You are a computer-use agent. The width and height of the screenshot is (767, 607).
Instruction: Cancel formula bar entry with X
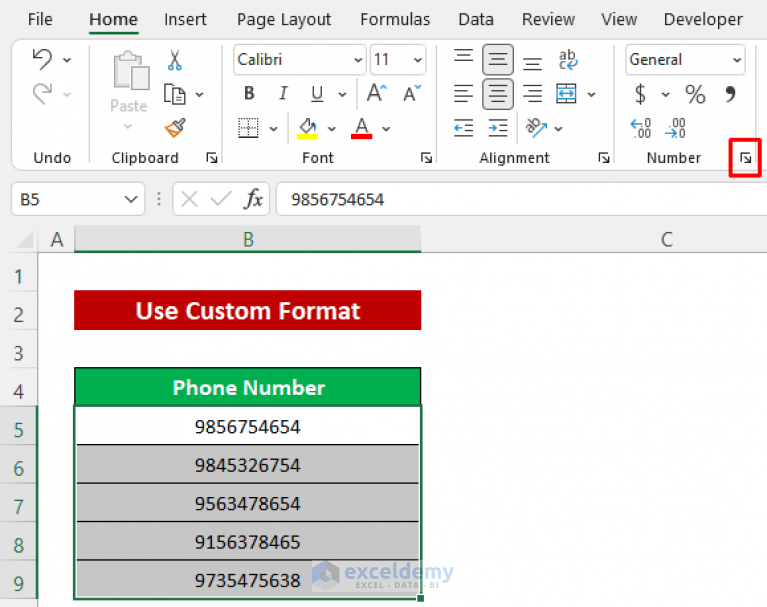tap(189, 199)
